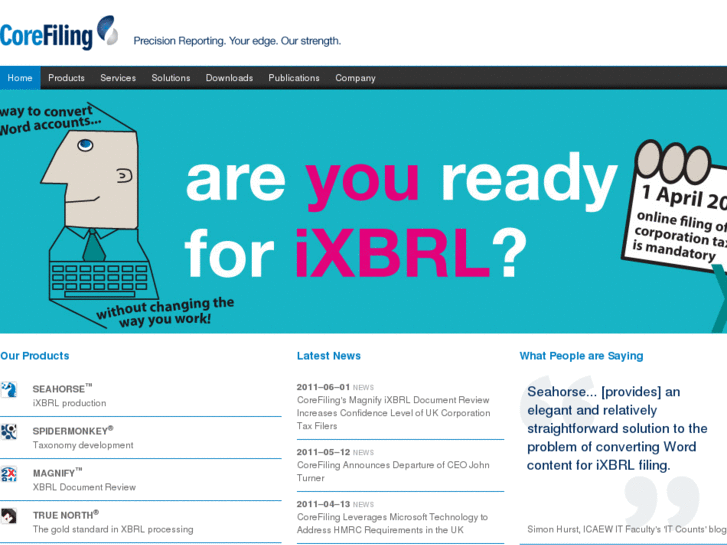Click the Latest News heading

pyautogui.click(x=329, y=356)
